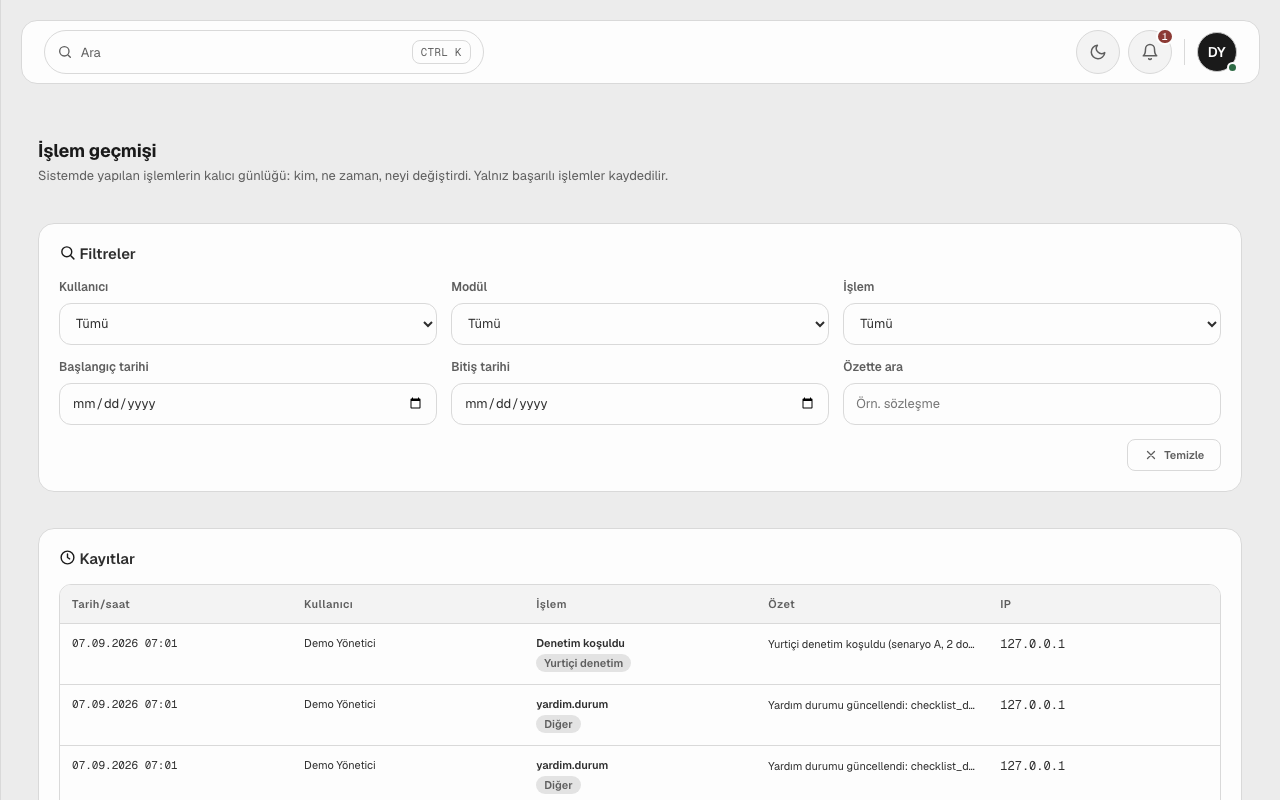This screenshot has width=1280, height=800.
Task: Click summary text Yurtiçi denetim koşuldu (senaryo A
Action: pos(871,644)
